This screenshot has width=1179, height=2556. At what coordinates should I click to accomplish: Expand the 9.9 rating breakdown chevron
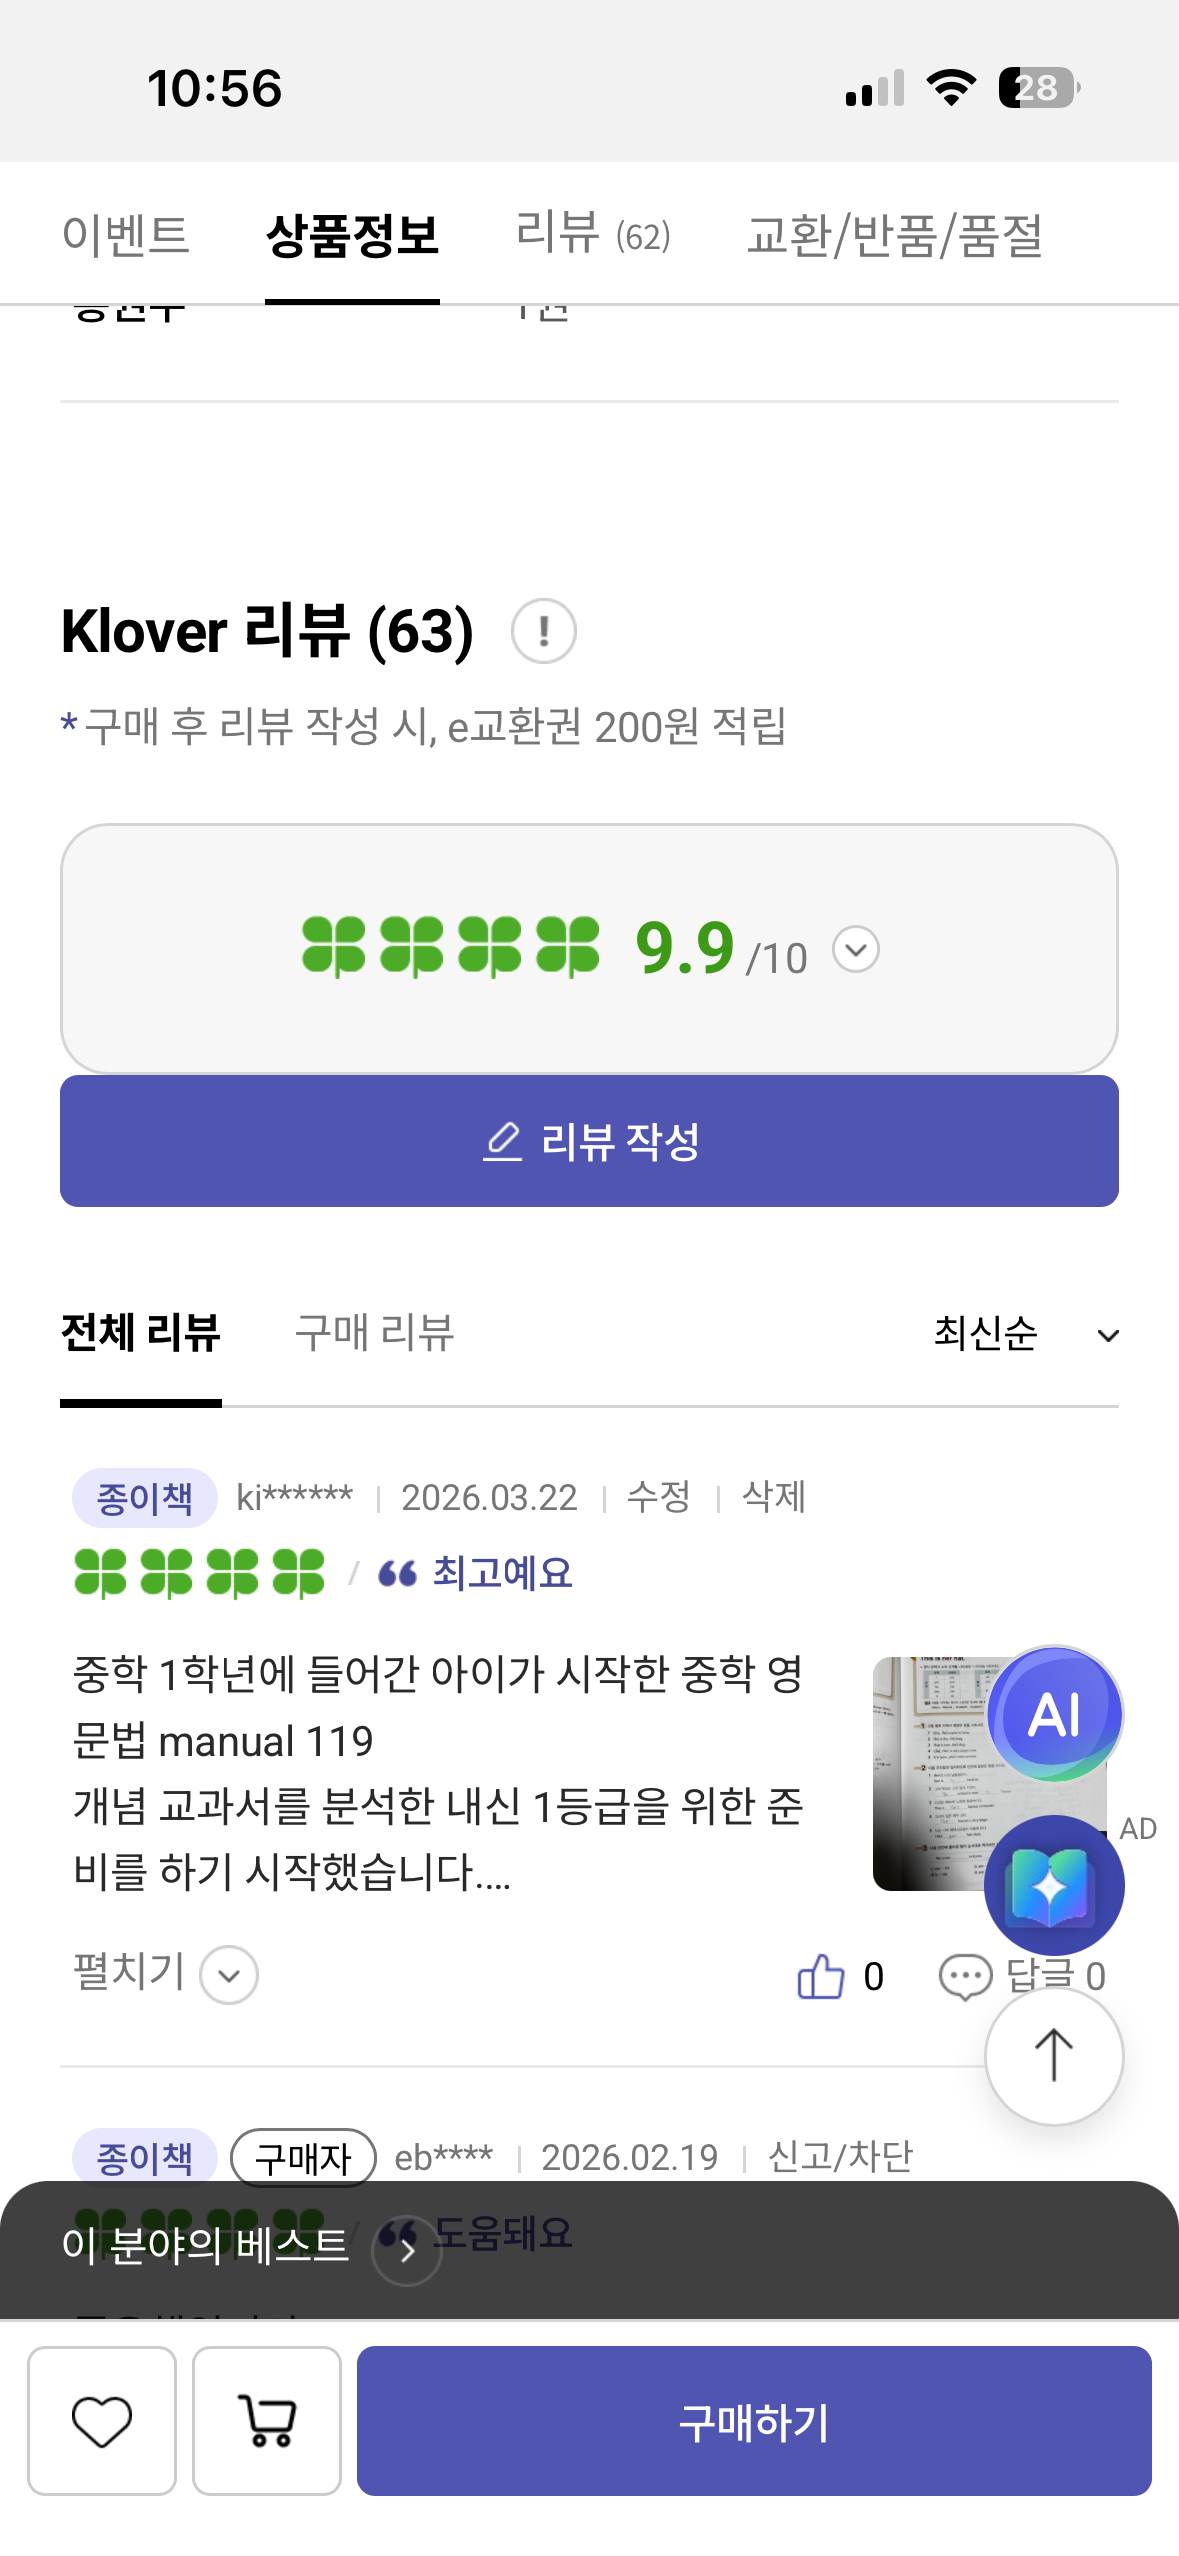(856, 949)
